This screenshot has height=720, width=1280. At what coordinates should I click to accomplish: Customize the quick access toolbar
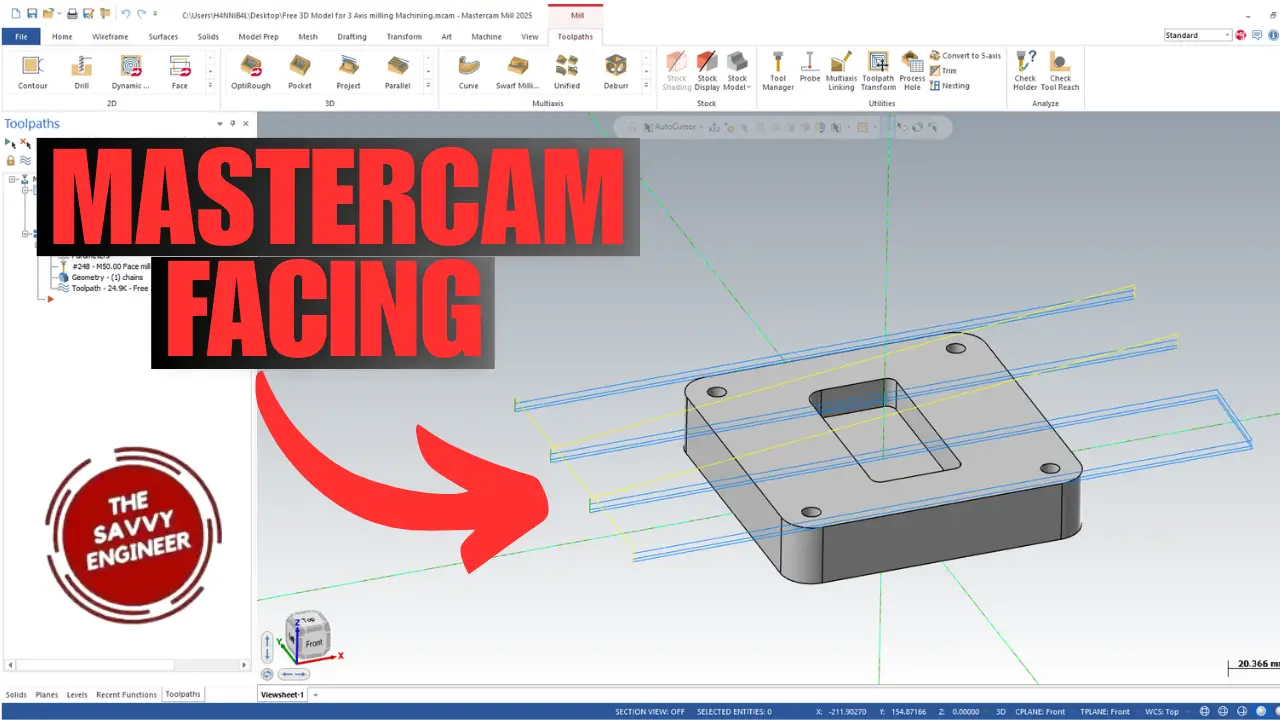click(x=155, y=14)
